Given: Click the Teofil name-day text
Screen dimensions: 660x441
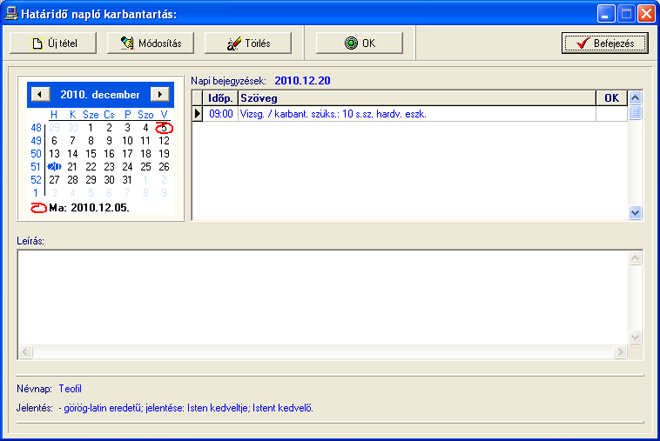Looking at the screenshot, I should click(x=70, y=388).
